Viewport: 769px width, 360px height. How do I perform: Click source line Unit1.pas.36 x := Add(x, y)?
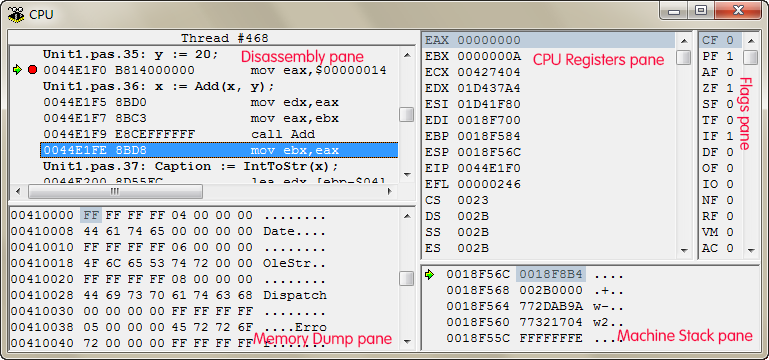(158, 86)
